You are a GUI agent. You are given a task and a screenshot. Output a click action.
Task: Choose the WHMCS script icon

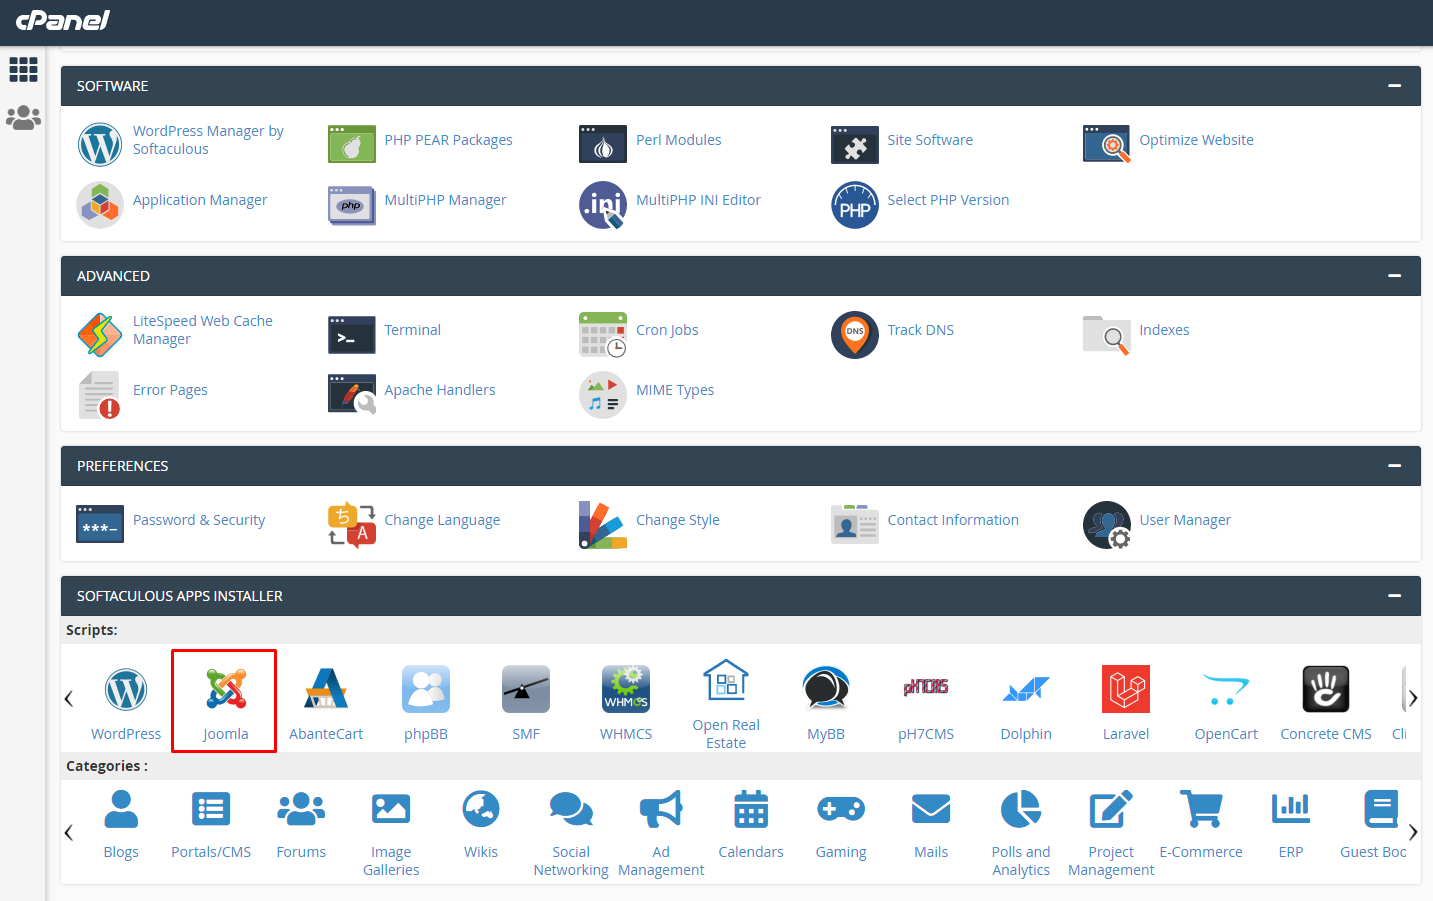pos(626,689)
